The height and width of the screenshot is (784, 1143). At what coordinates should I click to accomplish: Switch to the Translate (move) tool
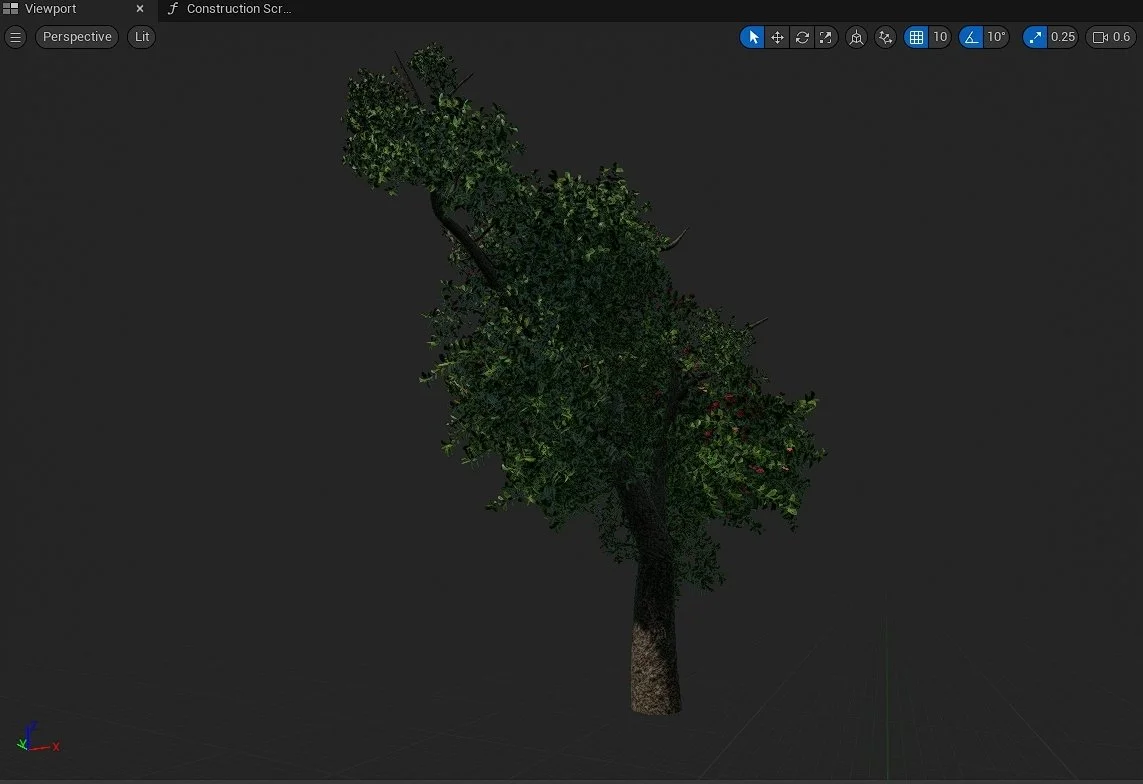[777, 37]
